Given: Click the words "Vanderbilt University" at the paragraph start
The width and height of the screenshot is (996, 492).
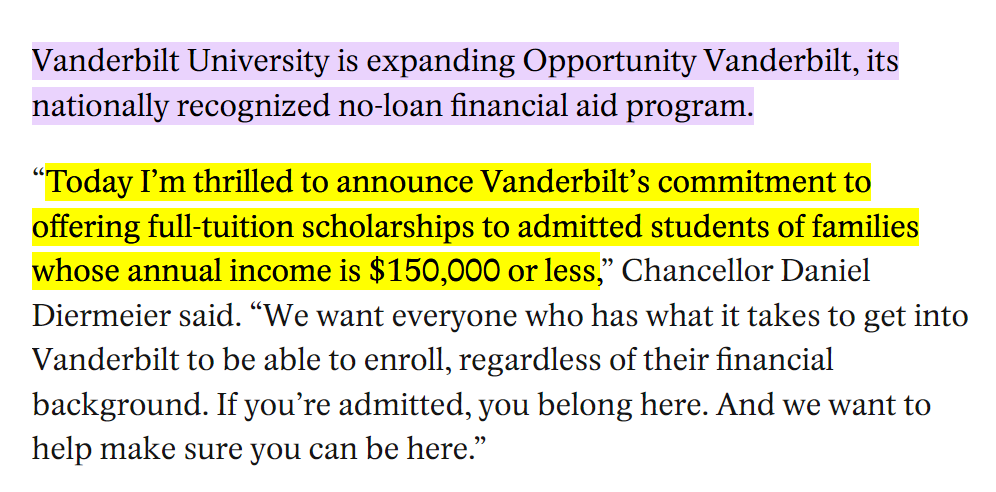Looking at the screenshot, I should tap(181, 62).
